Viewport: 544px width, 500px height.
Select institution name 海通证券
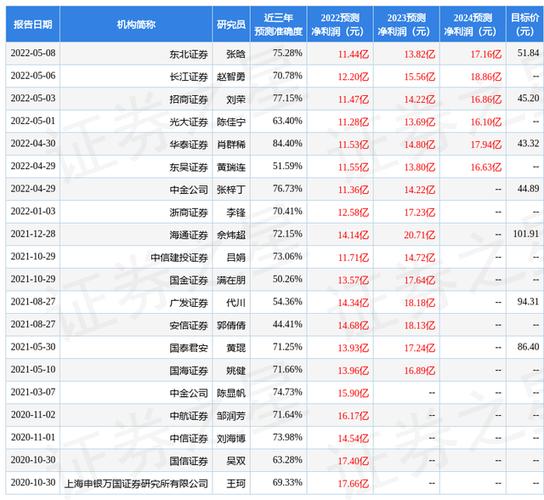pyautogui.click(x=188, y=235)
